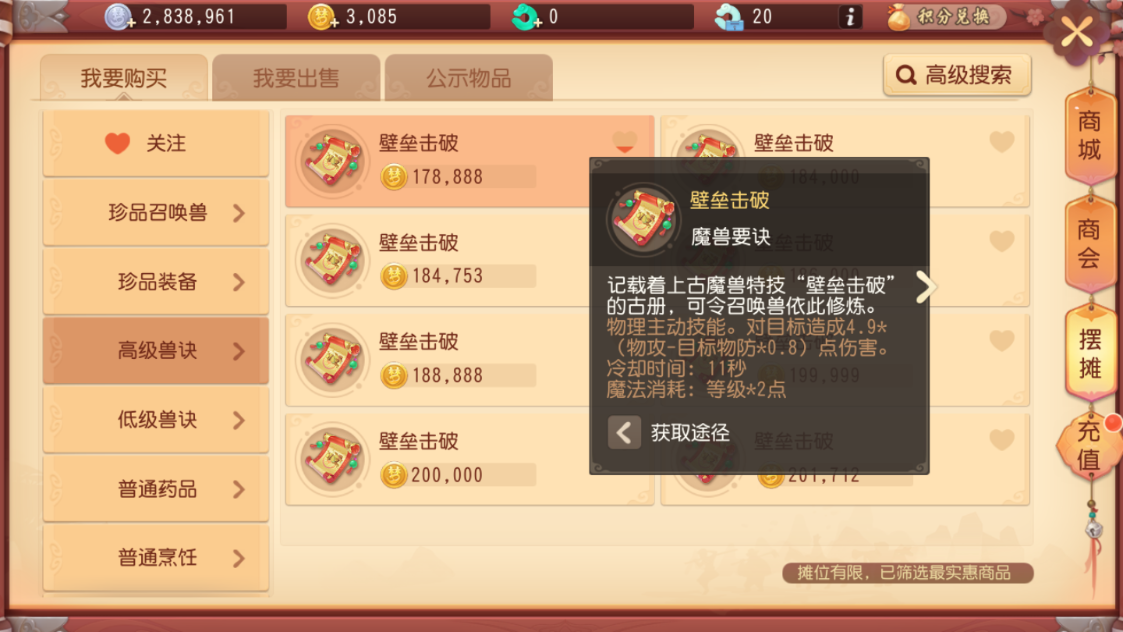Viewport: 1123px width, 632px height.
Task: Open 摆摊 side tab
Action: click(1089, 353)
